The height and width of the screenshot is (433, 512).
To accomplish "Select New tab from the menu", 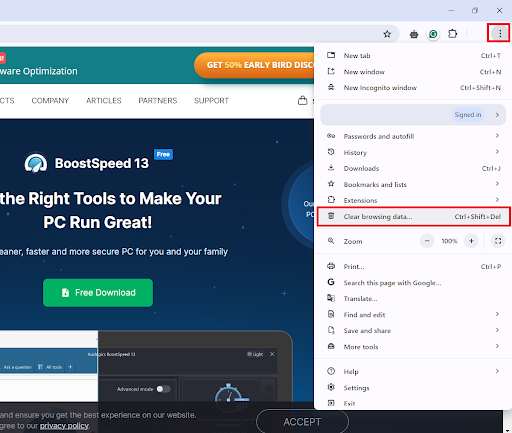I will (x=413, y=55).
